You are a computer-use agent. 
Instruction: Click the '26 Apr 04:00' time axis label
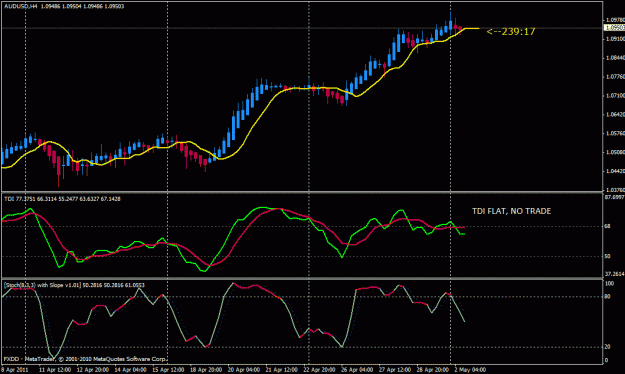click(357, 370)
